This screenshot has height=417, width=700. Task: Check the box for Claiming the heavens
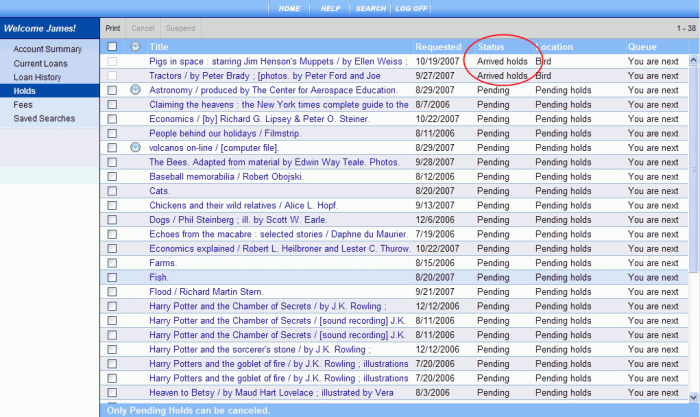pos(112,104)
